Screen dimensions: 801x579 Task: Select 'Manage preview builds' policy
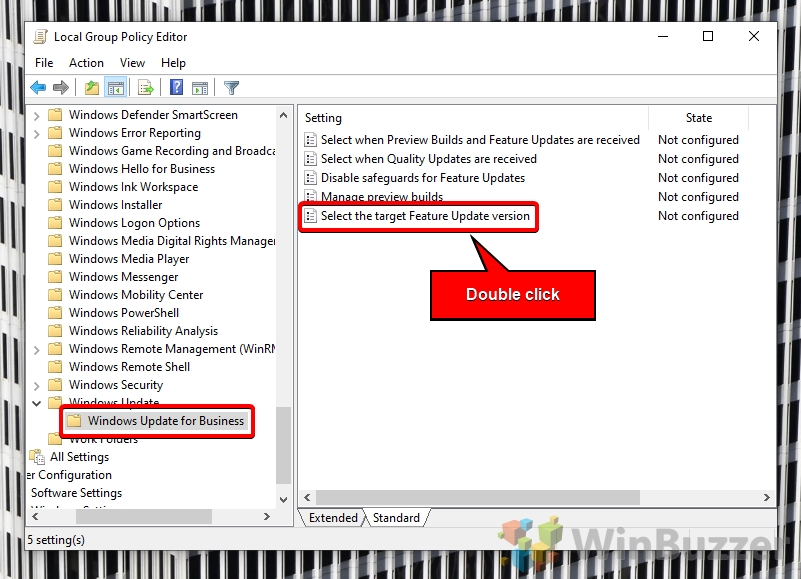382,196
